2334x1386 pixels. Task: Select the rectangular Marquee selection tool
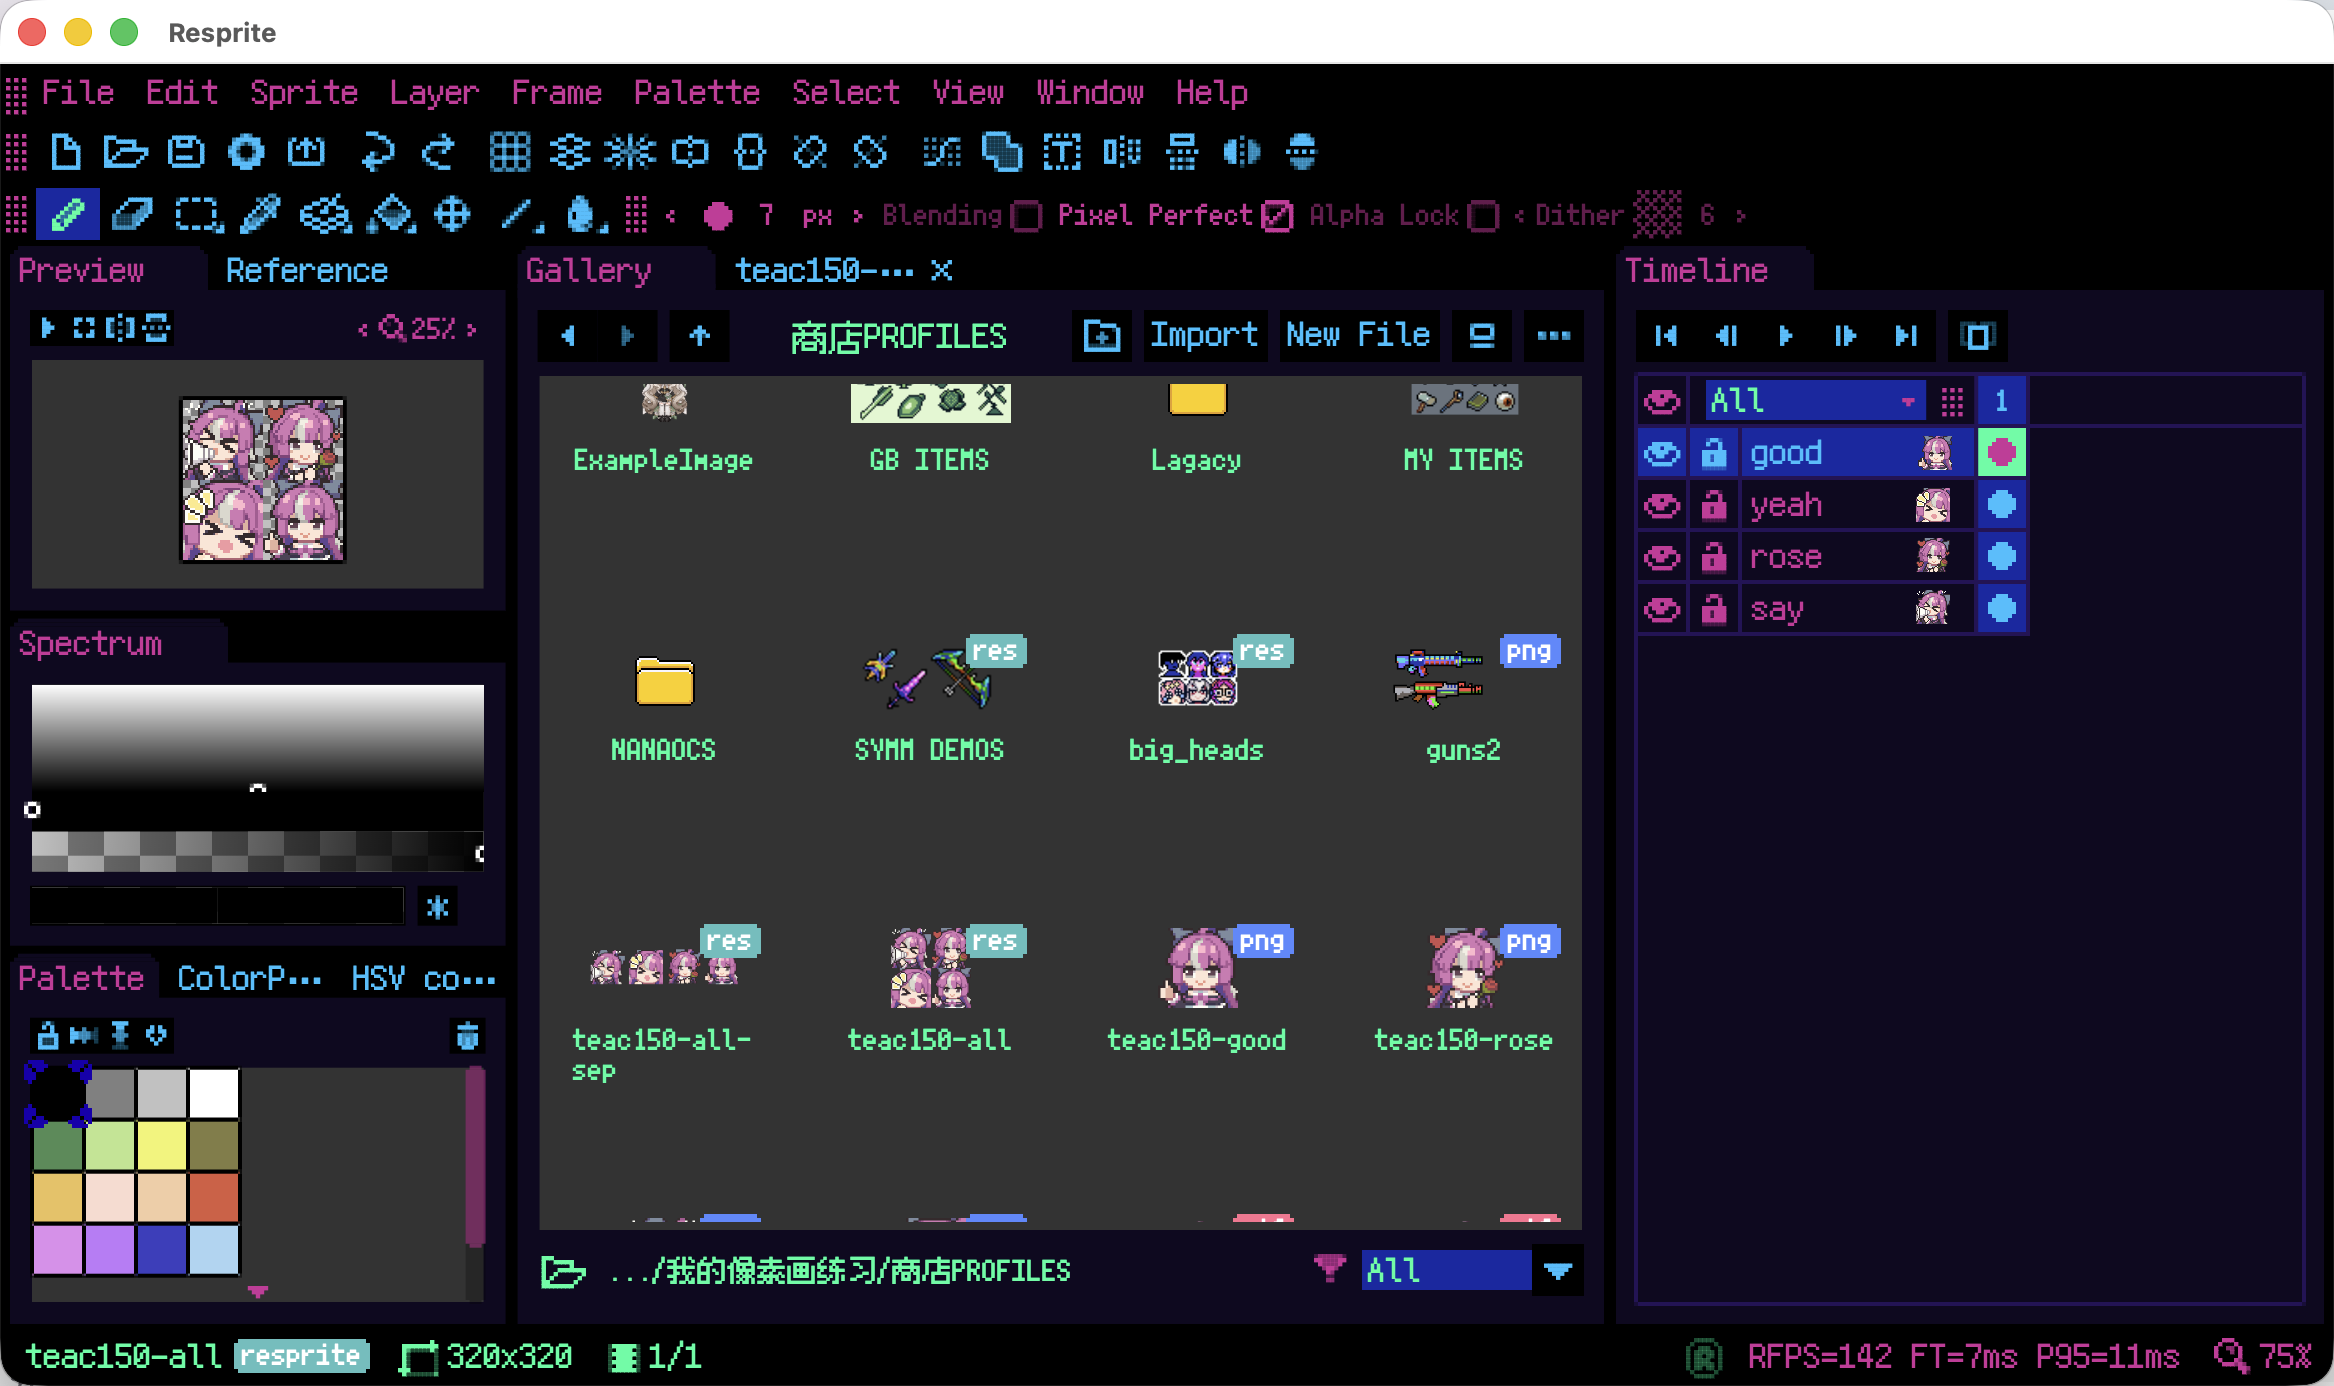click(197, 214)
